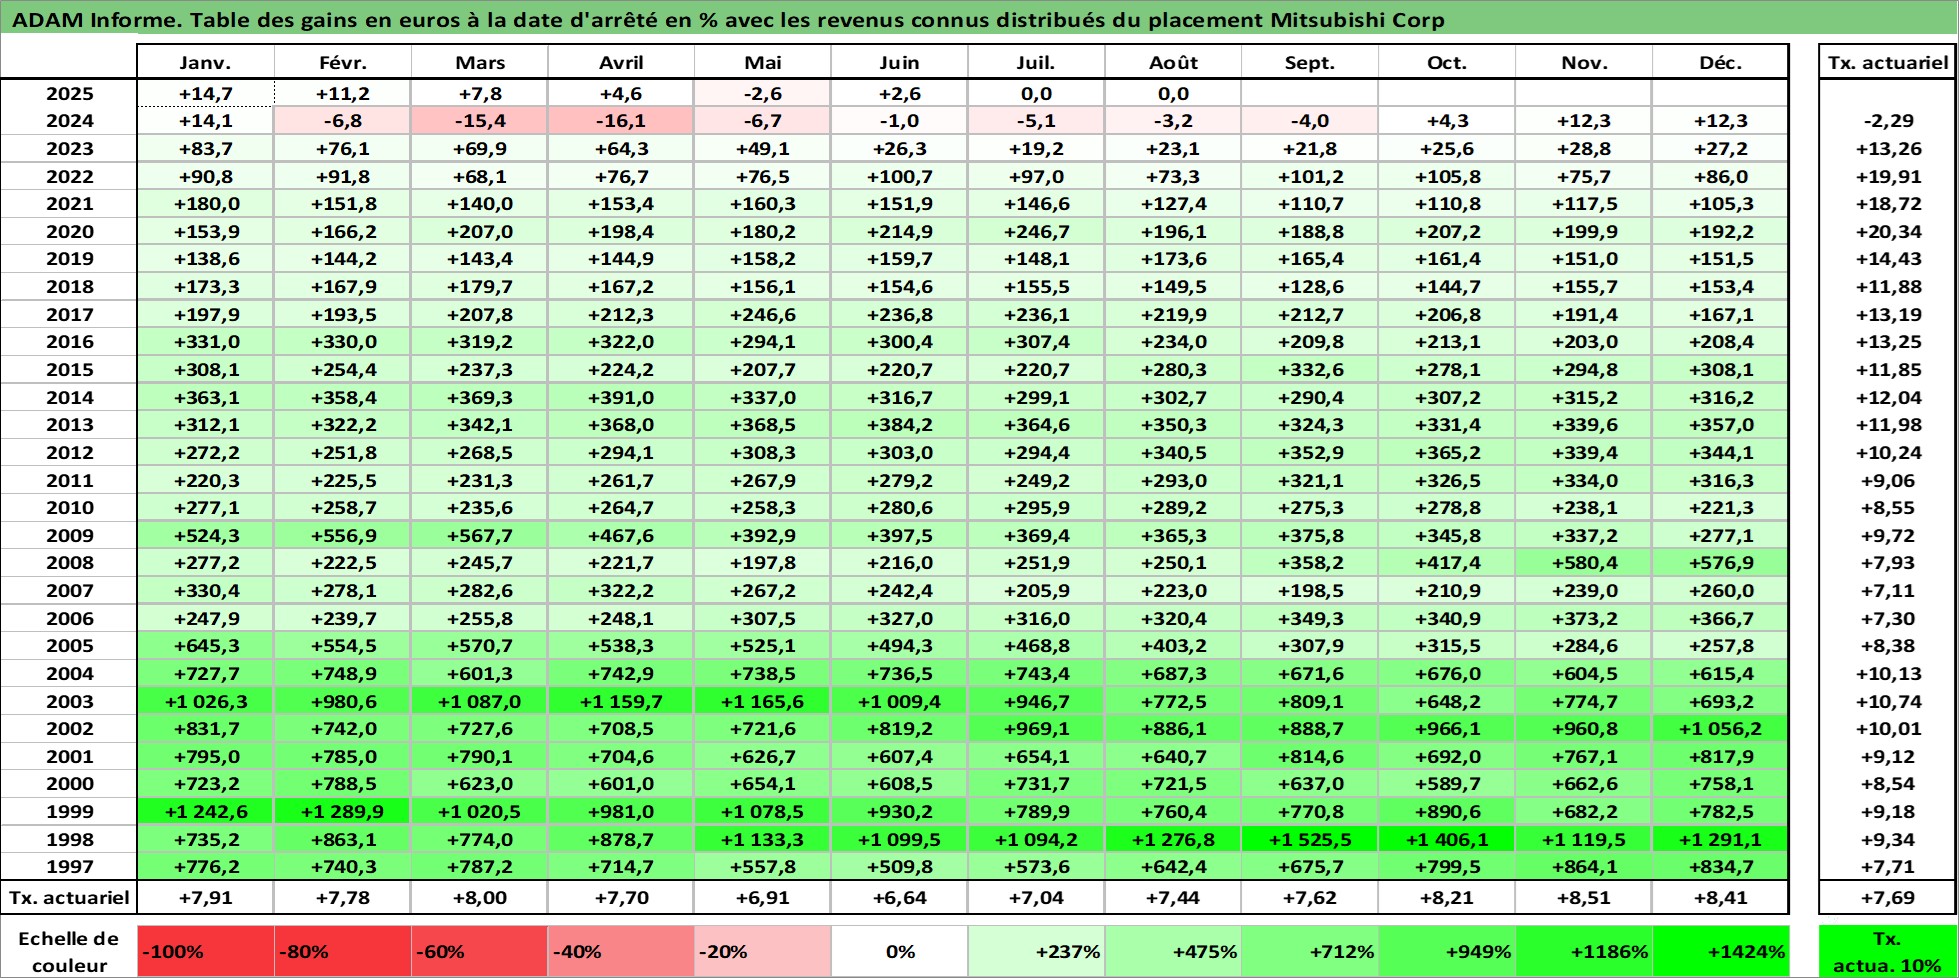Viewport: 1959px width, 978px height.
Task: Click the +101,2 cell in 2022
Action: [x=1310, y=176]
